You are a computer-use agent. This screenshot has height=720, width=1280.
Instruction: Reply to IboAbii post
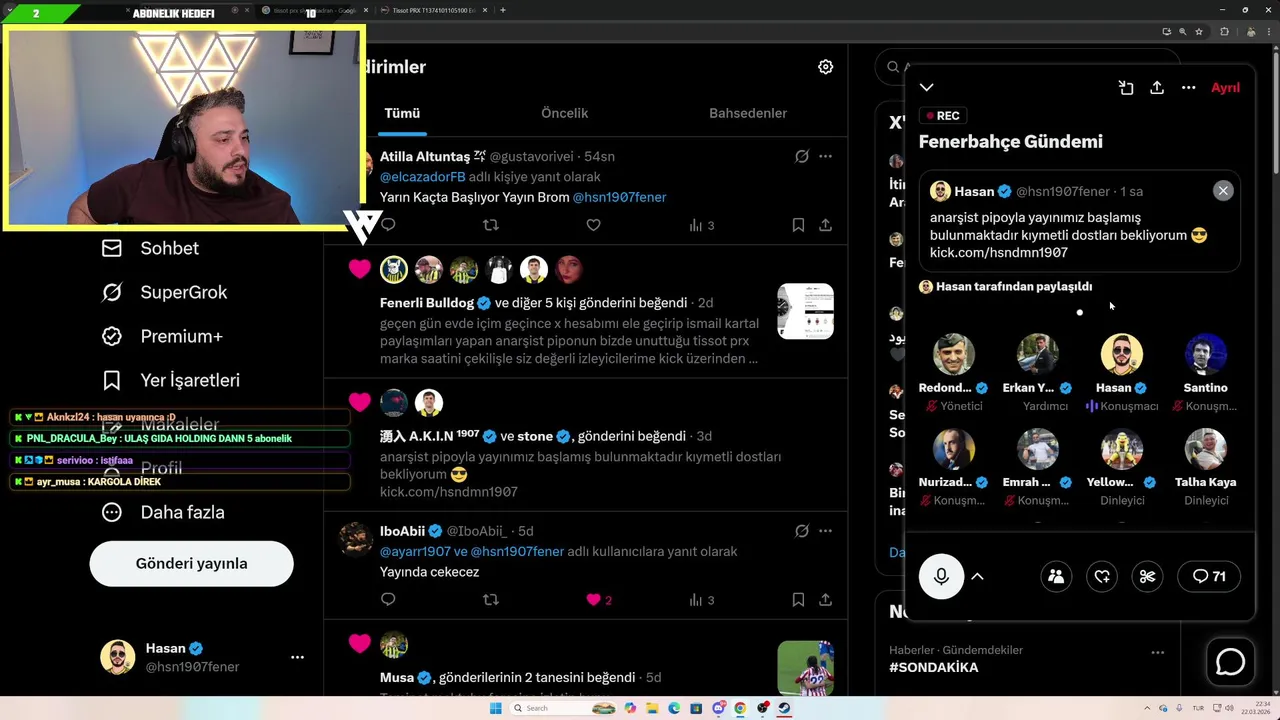point(388,600)
